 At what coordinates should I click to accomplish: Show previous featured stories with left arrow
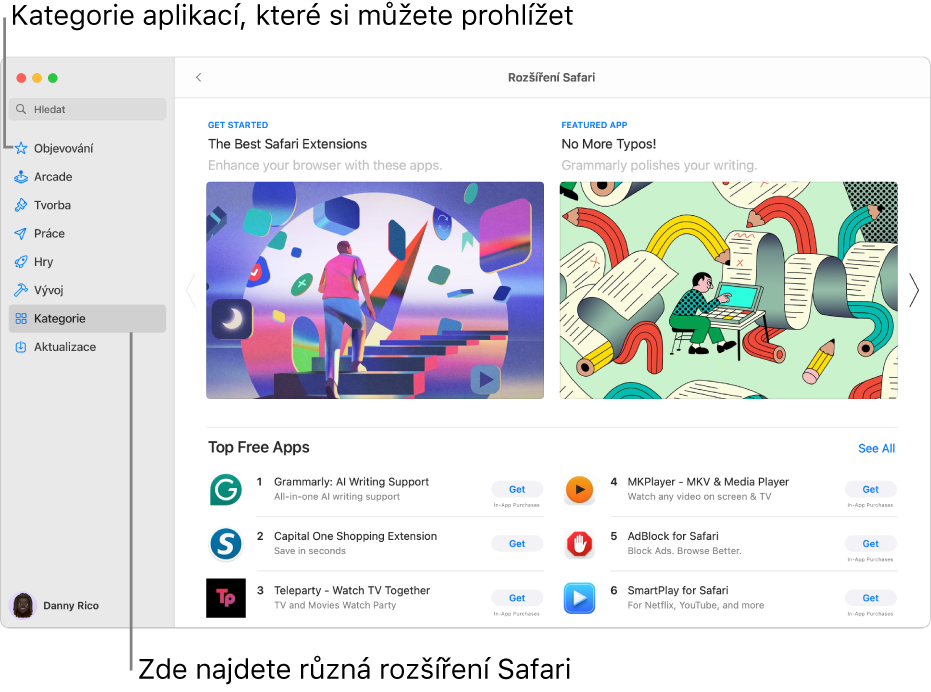click(190, 290)
